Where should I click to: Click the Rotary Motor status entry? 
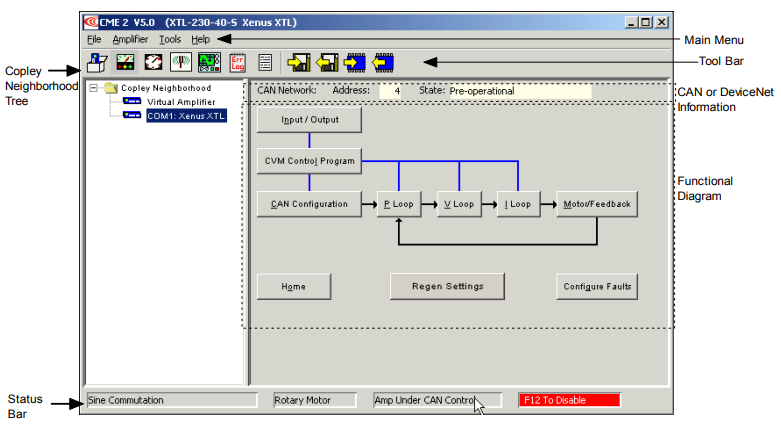pyautogui.click(x=315, y=400)
